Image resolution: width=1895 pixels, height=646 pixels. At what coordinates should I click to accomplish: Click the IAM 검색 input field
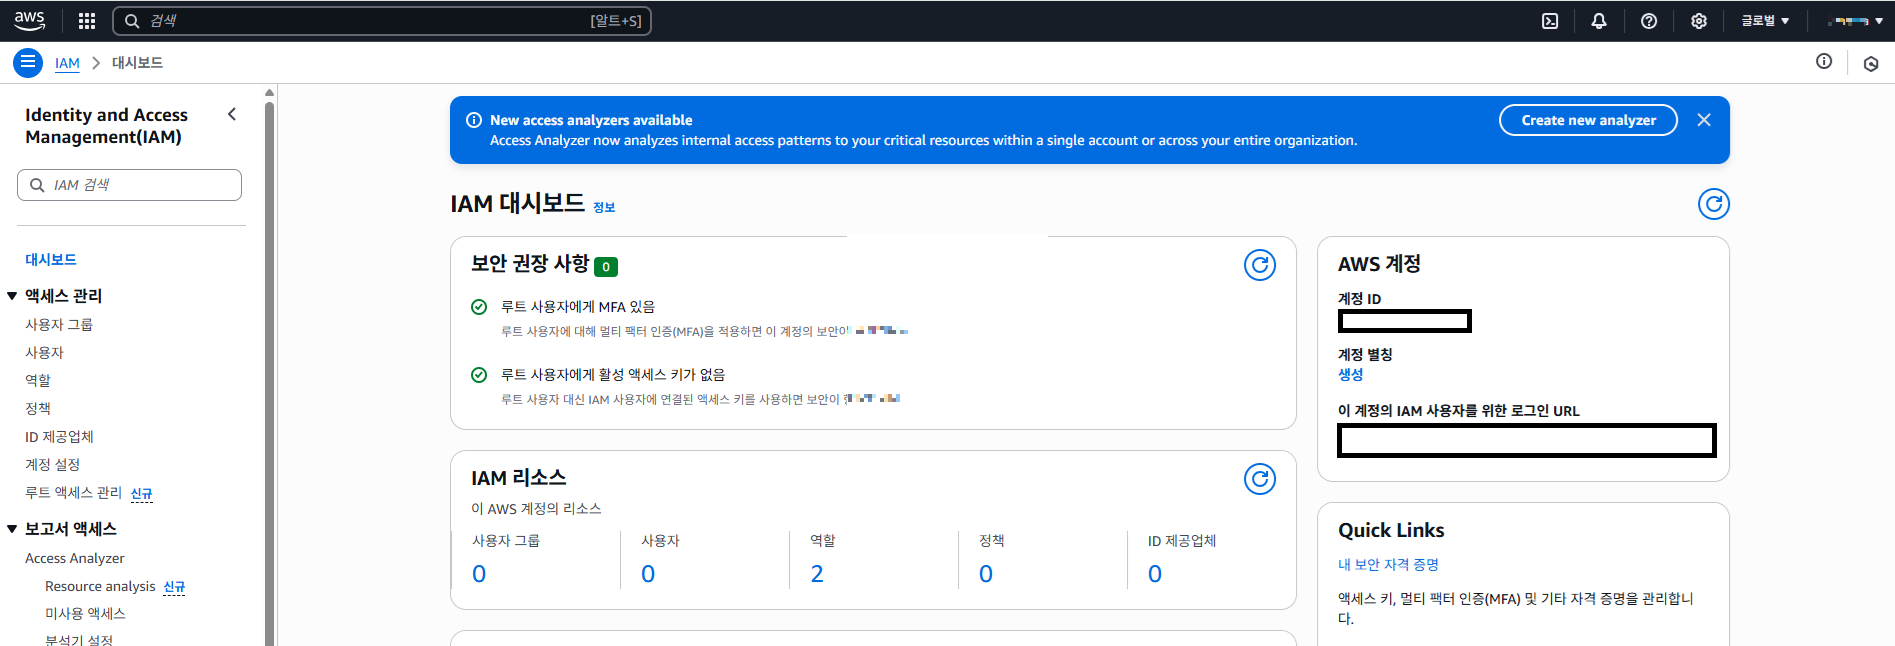(129, 185)
